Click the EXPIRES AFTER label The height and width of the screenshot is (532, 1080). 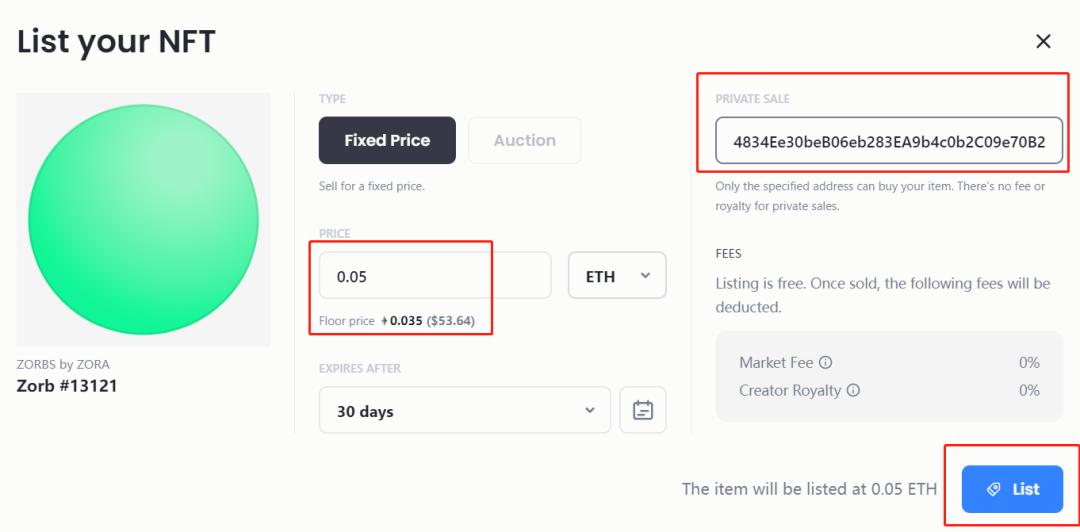359,368
